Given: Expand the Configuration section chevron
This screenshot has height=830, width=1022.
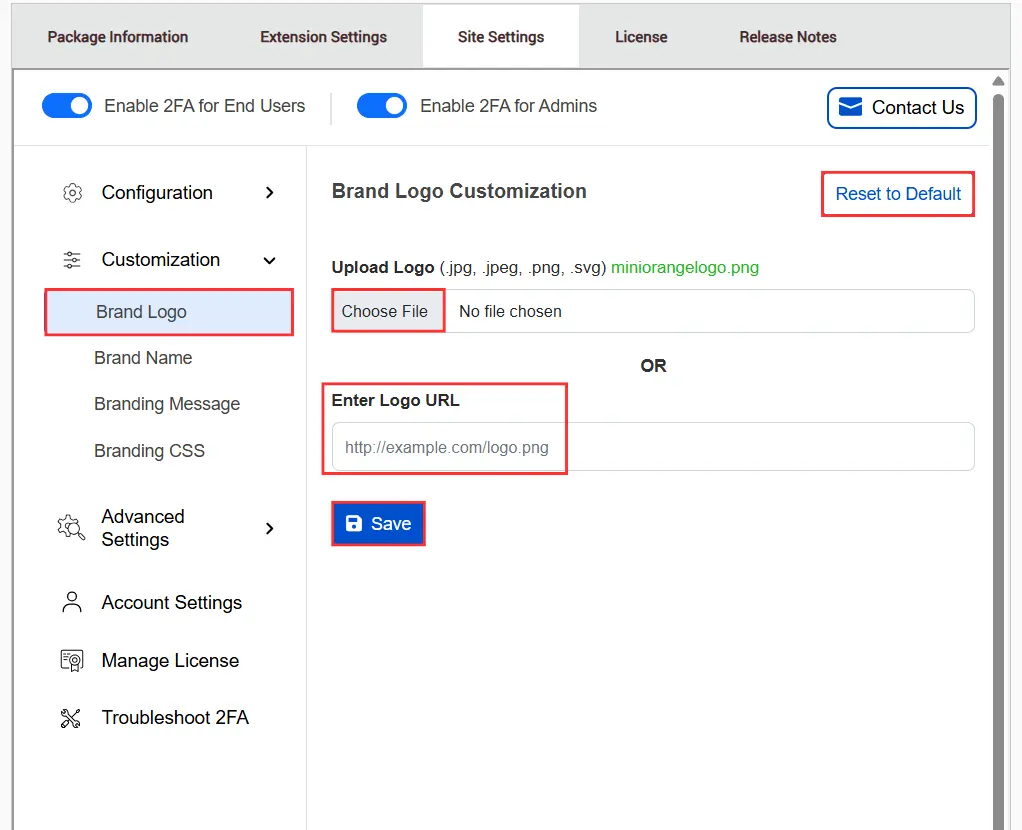Looking at the screenshot, I should (x=269, y=193).
